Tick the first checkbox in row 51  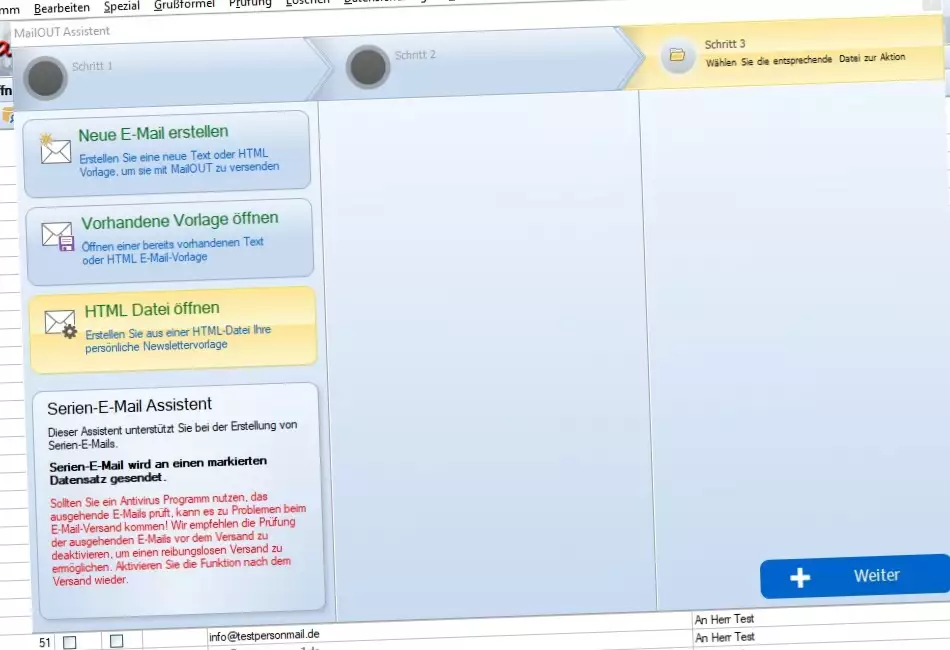[70, 642]
